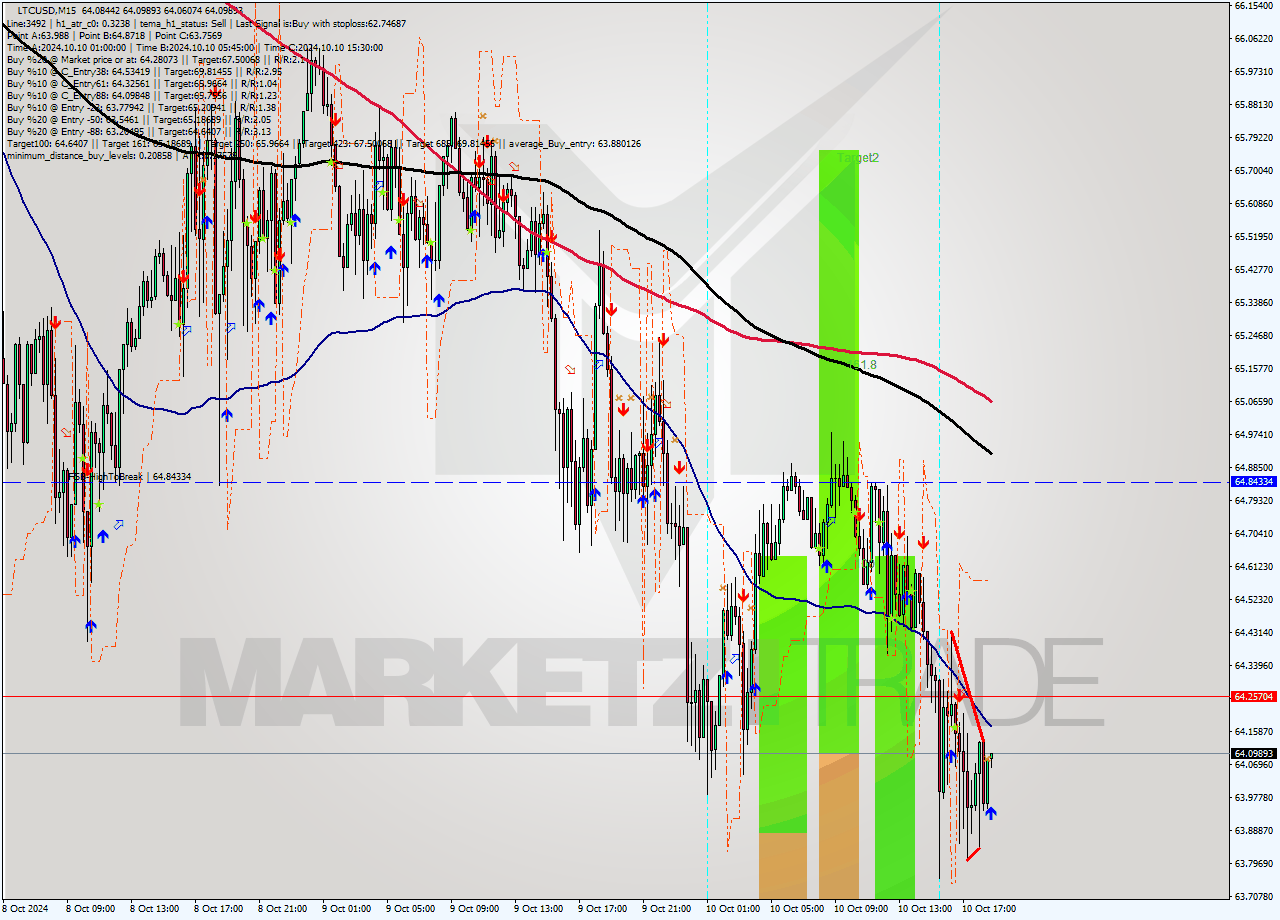Select the 'Line:3492' indicator status line
The width and height of the screenshot is (1280, 920).
[206, 22]
